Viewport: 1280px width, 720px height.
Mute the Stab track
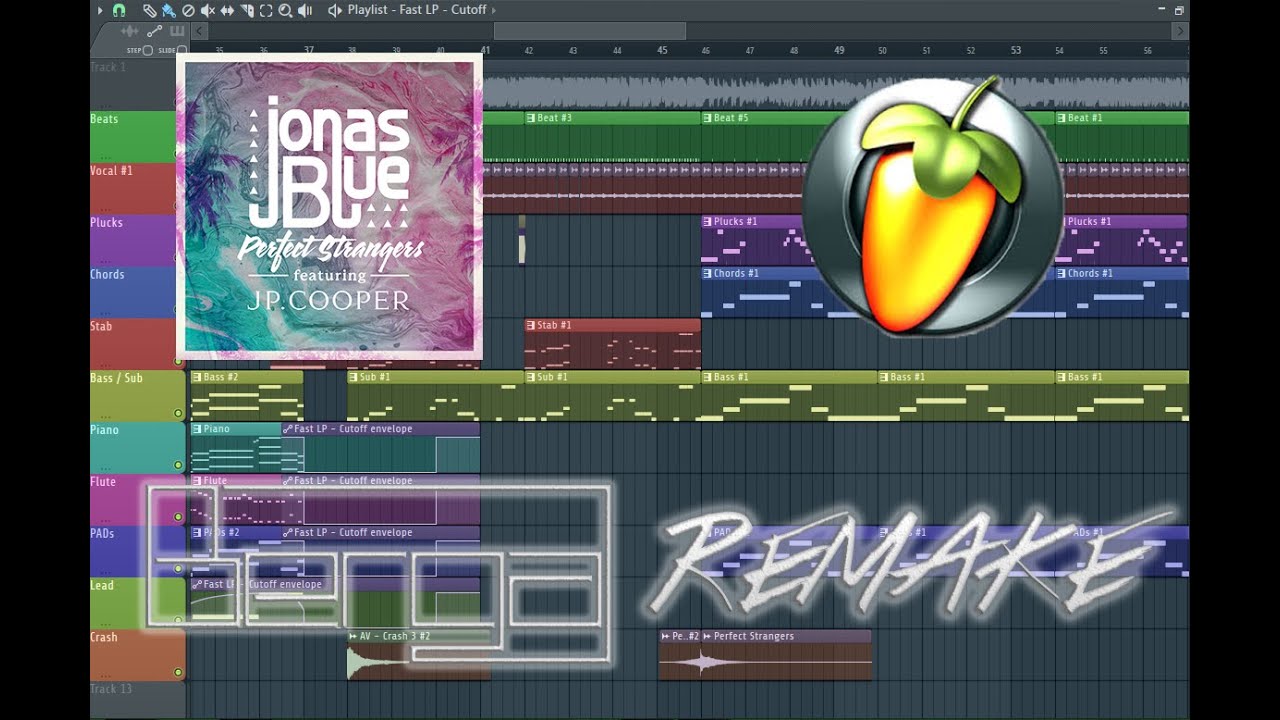pyautogui.click(x=179, y=361)
